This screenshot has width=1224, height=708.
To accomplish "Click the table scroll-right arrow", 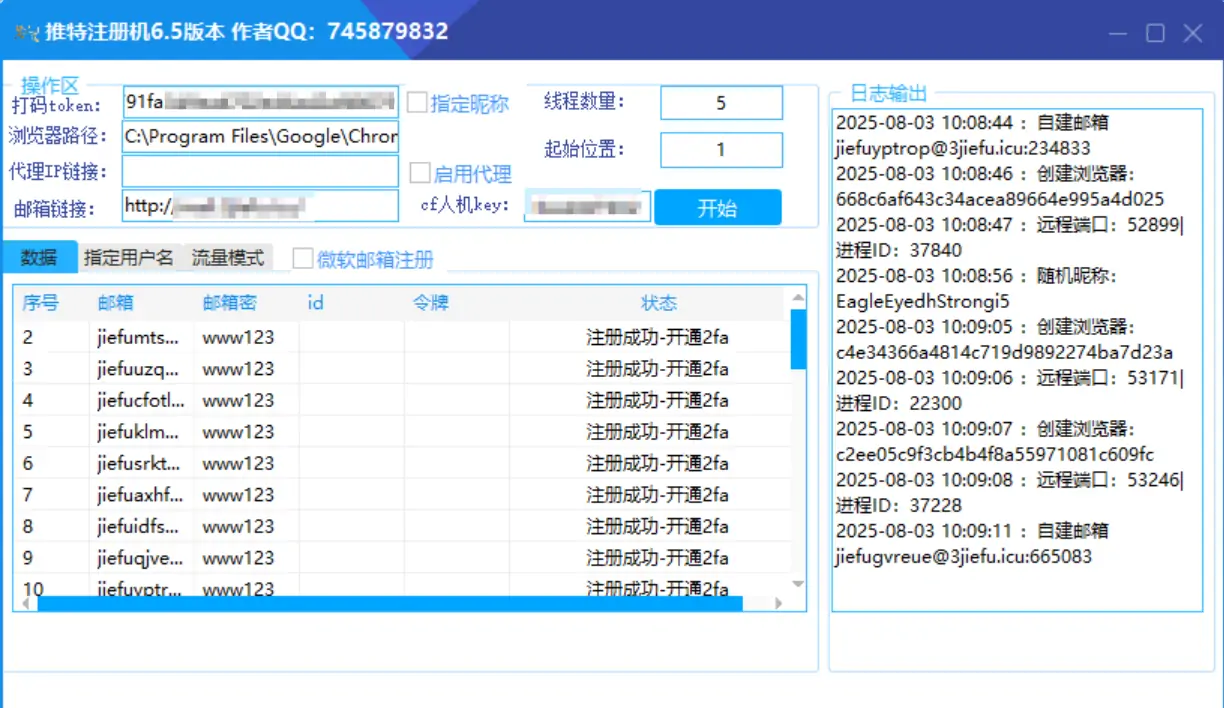I will tap(778, 604).
